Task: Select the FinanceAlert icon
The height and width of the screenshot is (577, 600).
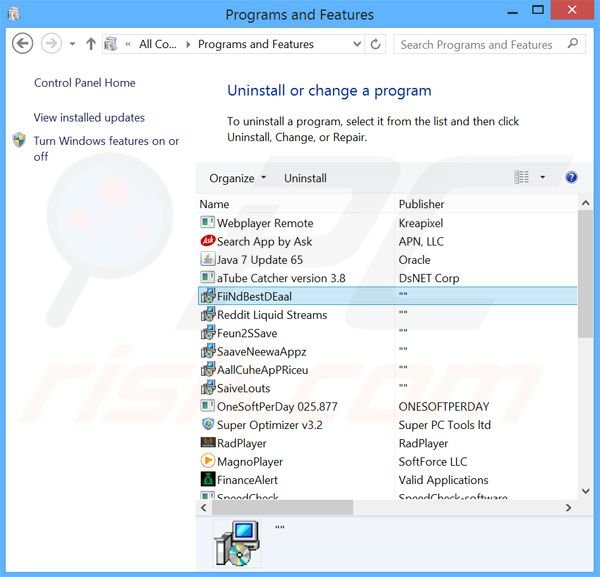Action: click(208, 479)
